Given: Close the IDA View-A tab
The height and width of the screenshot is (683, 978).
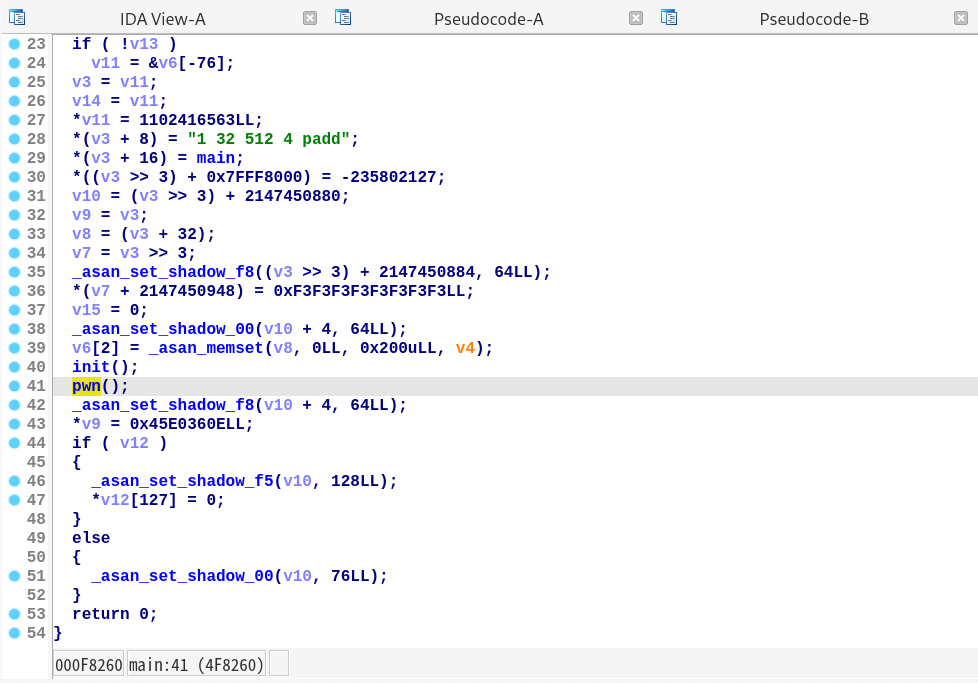Looking at the screenshot, I should click(x=310, y=18).
